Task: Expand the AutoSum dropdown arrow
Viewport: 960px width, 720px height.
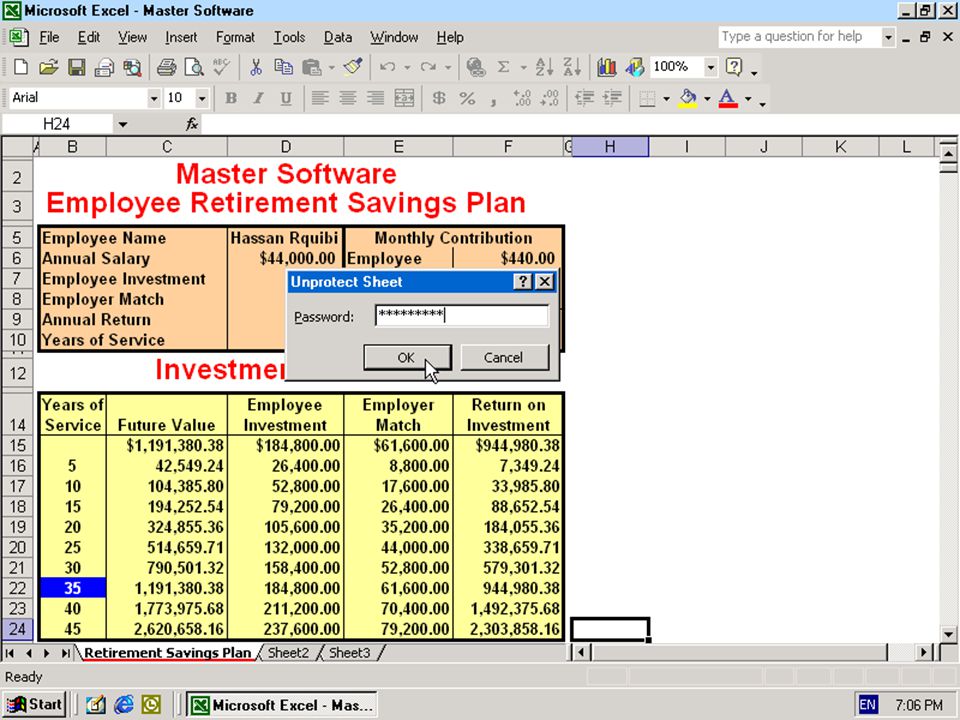Action: coord(523,67)
